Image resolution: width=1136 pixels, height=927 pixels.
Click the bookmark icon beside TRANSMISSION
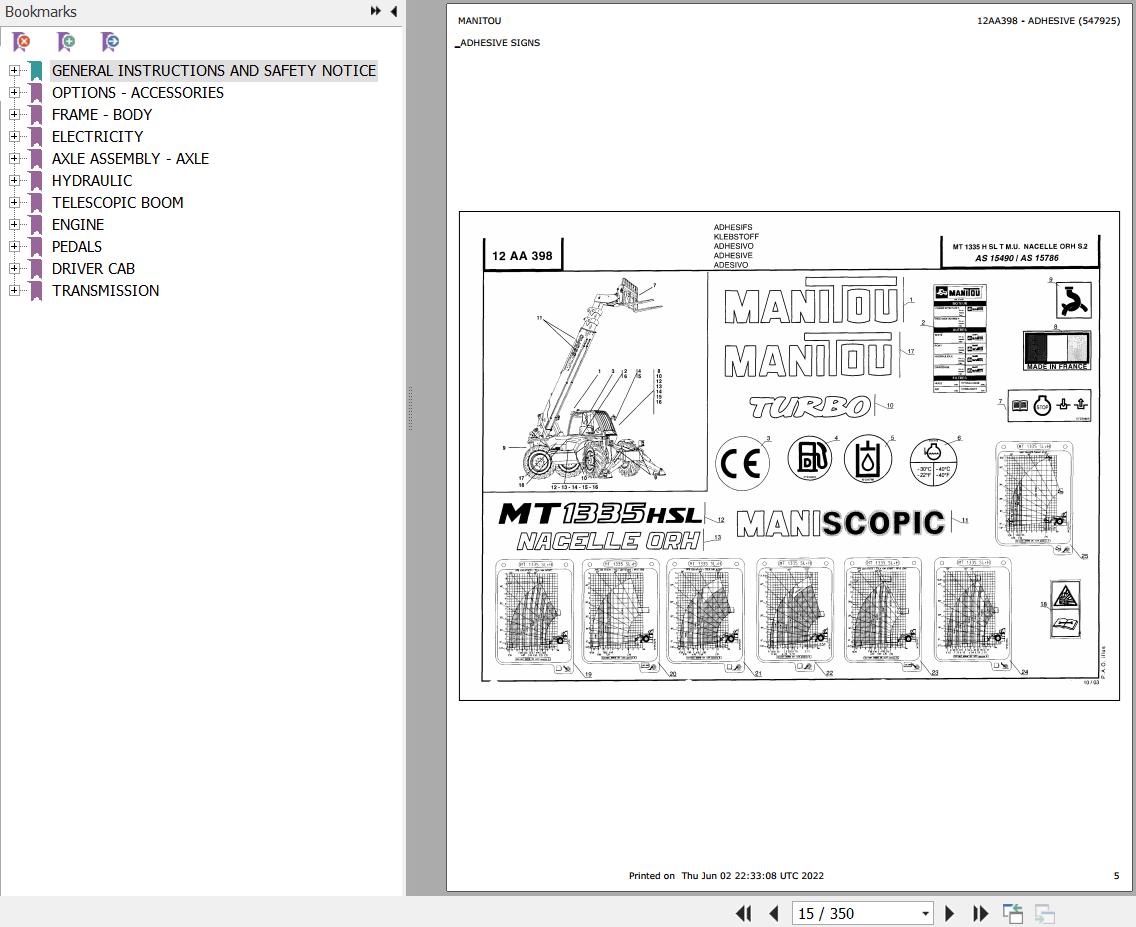pyautogui.click(x=36, y=290)
